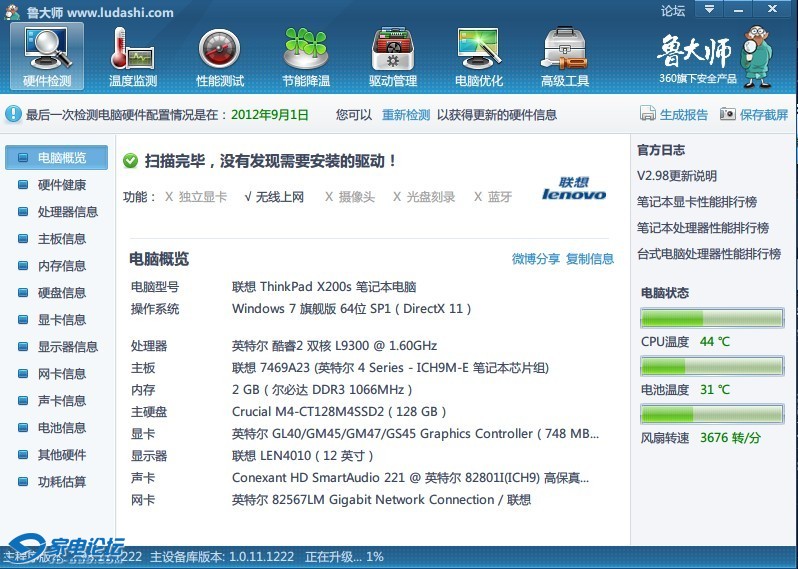This screenshot has height=569, width=798.
Task: Click the 联想 7469A23 motherboard value
Action: click(390, 368)
